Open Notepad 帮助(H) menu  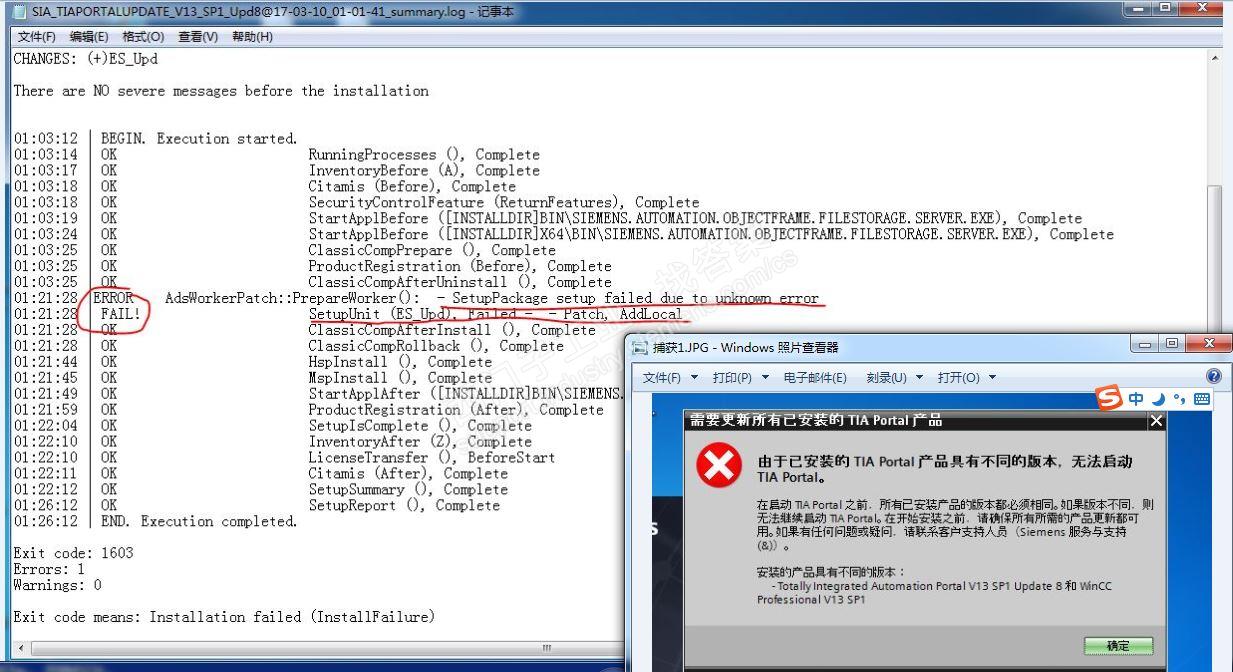(252, 37)
